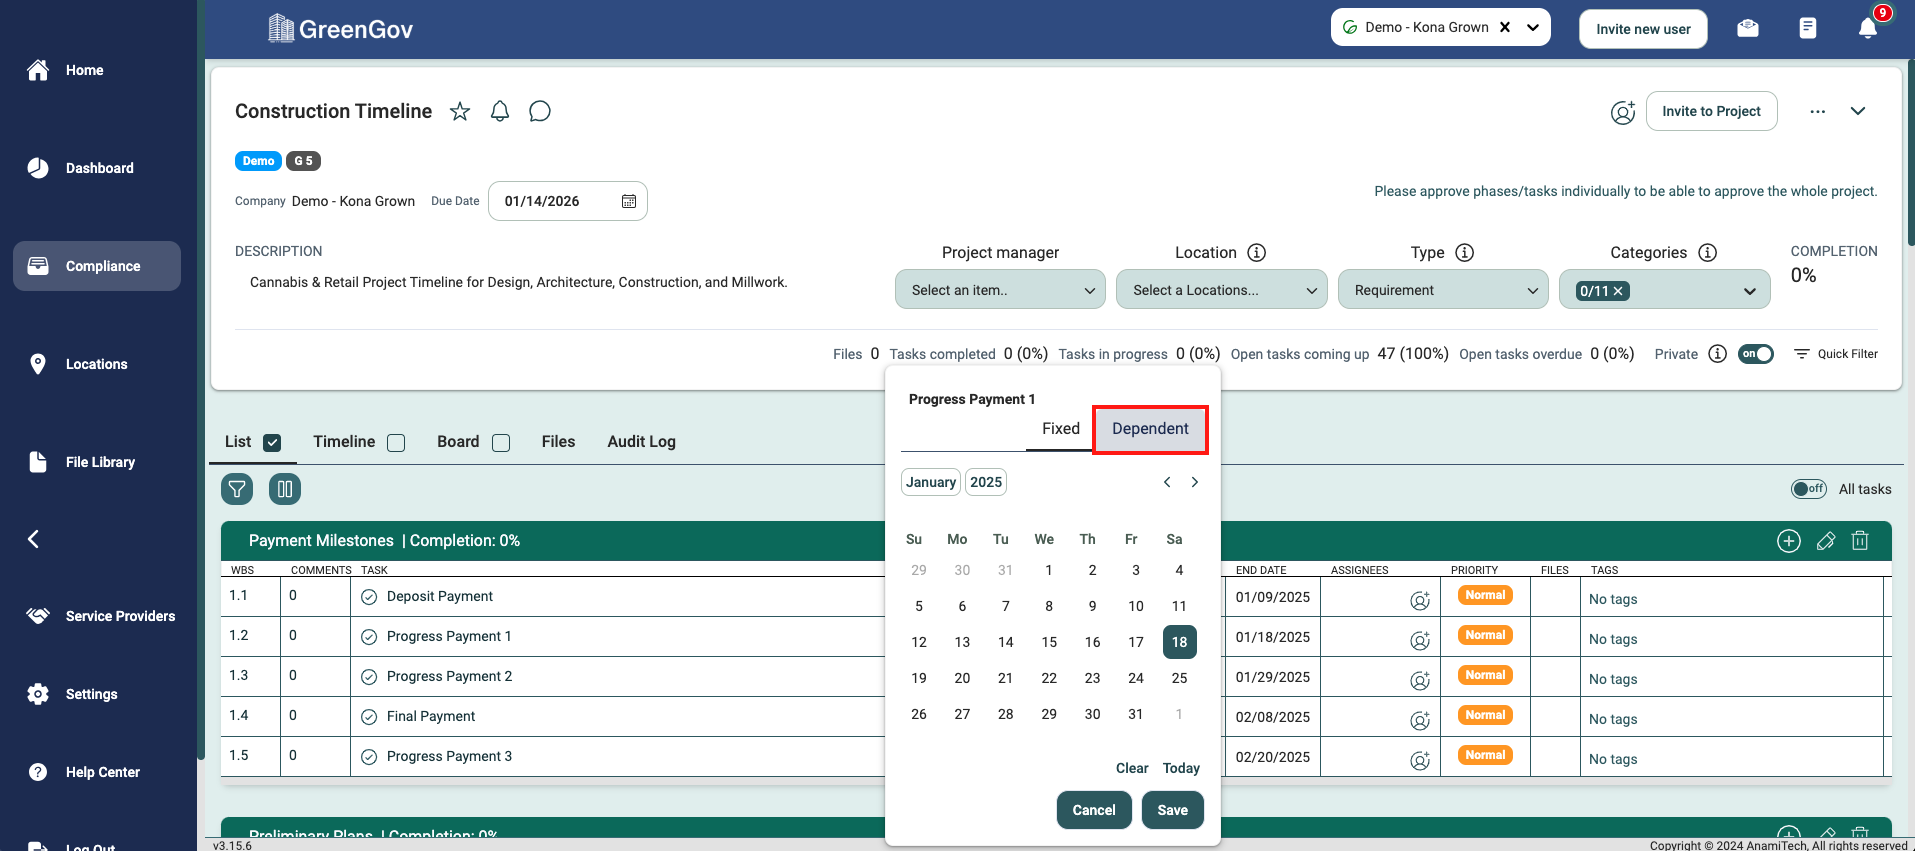Switch to the Dependent date tab
Viewport: 1915px width, 851px height.
point(1150,429)
